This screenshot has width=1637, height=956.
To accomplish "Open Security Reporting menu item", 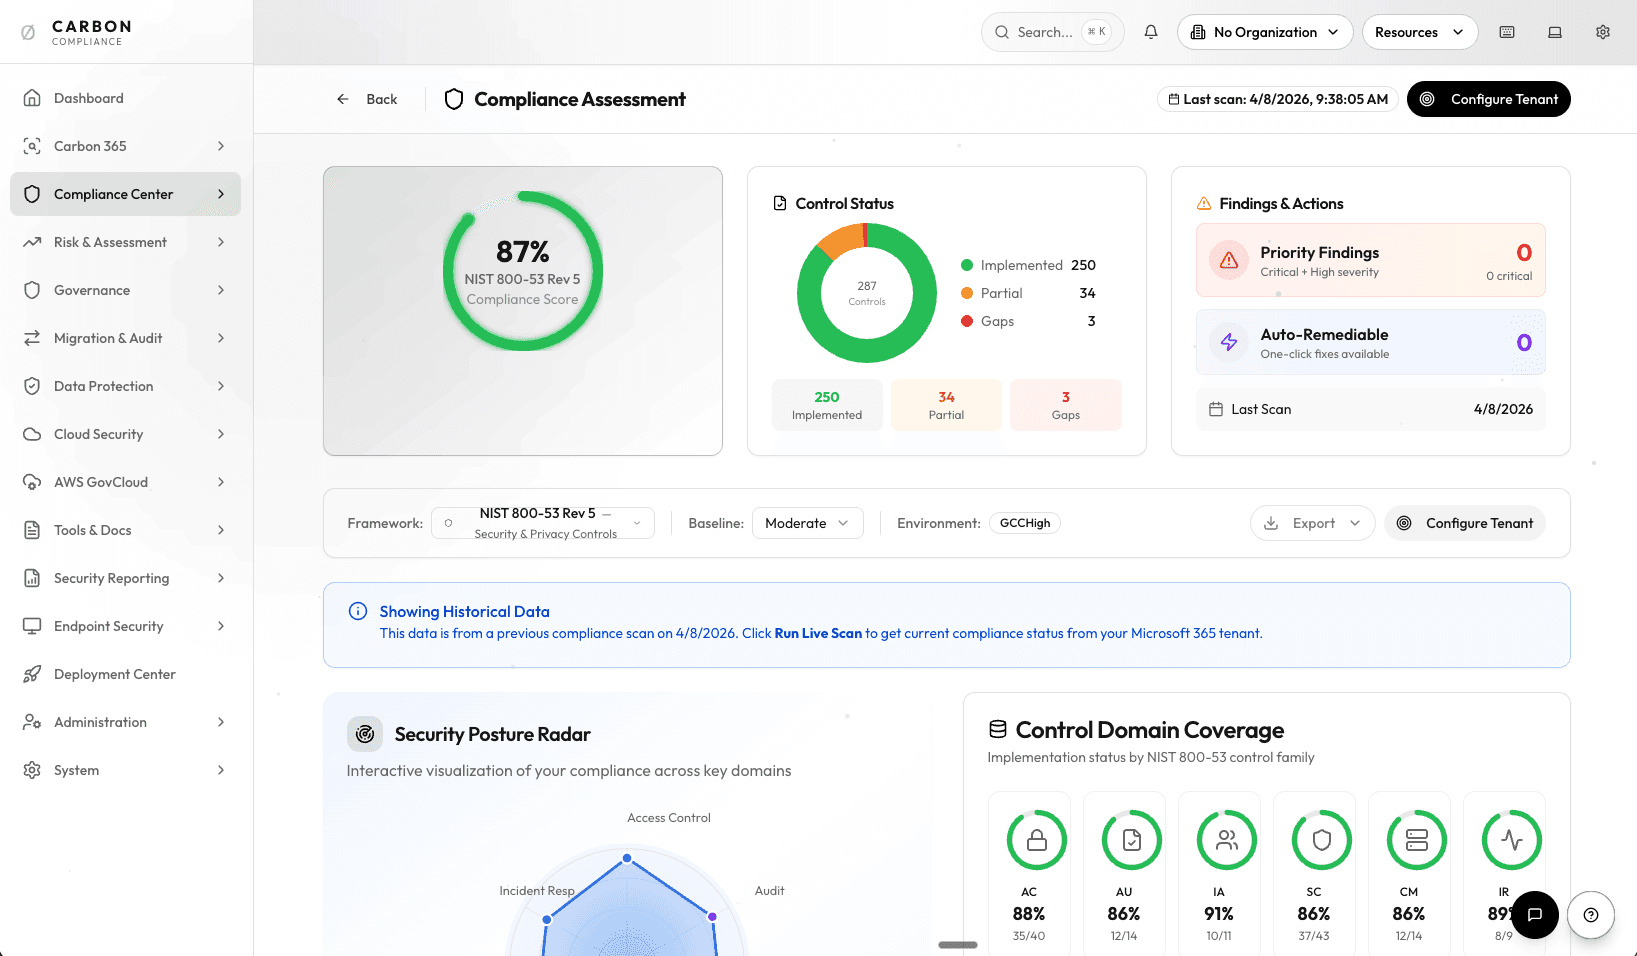I will click(125, 578).
